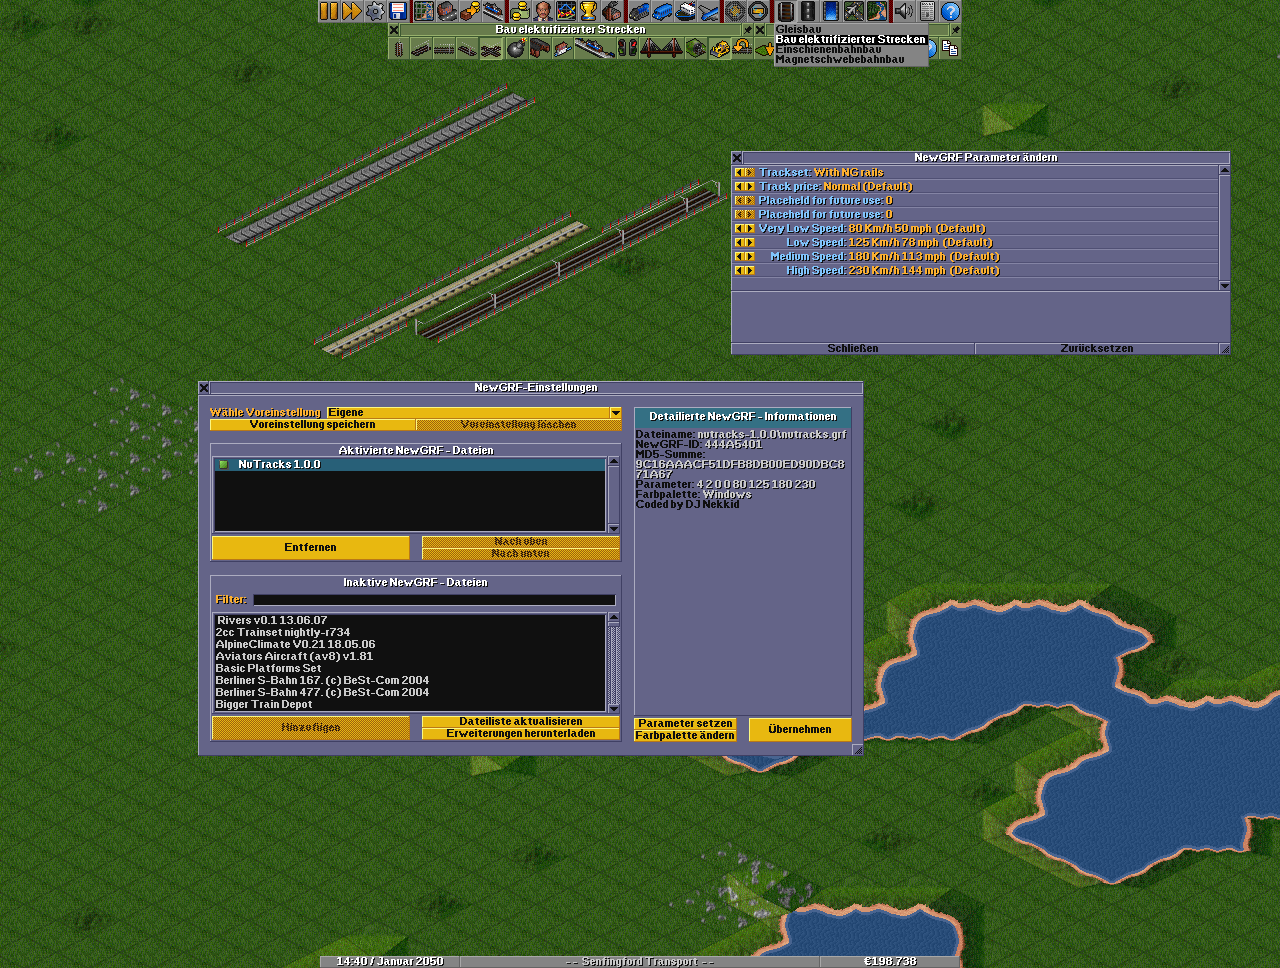1280x968 pixels.
Task: Choose Gleisbau from the rail menu
Action: pyautogui.click(x=799, y=30)
